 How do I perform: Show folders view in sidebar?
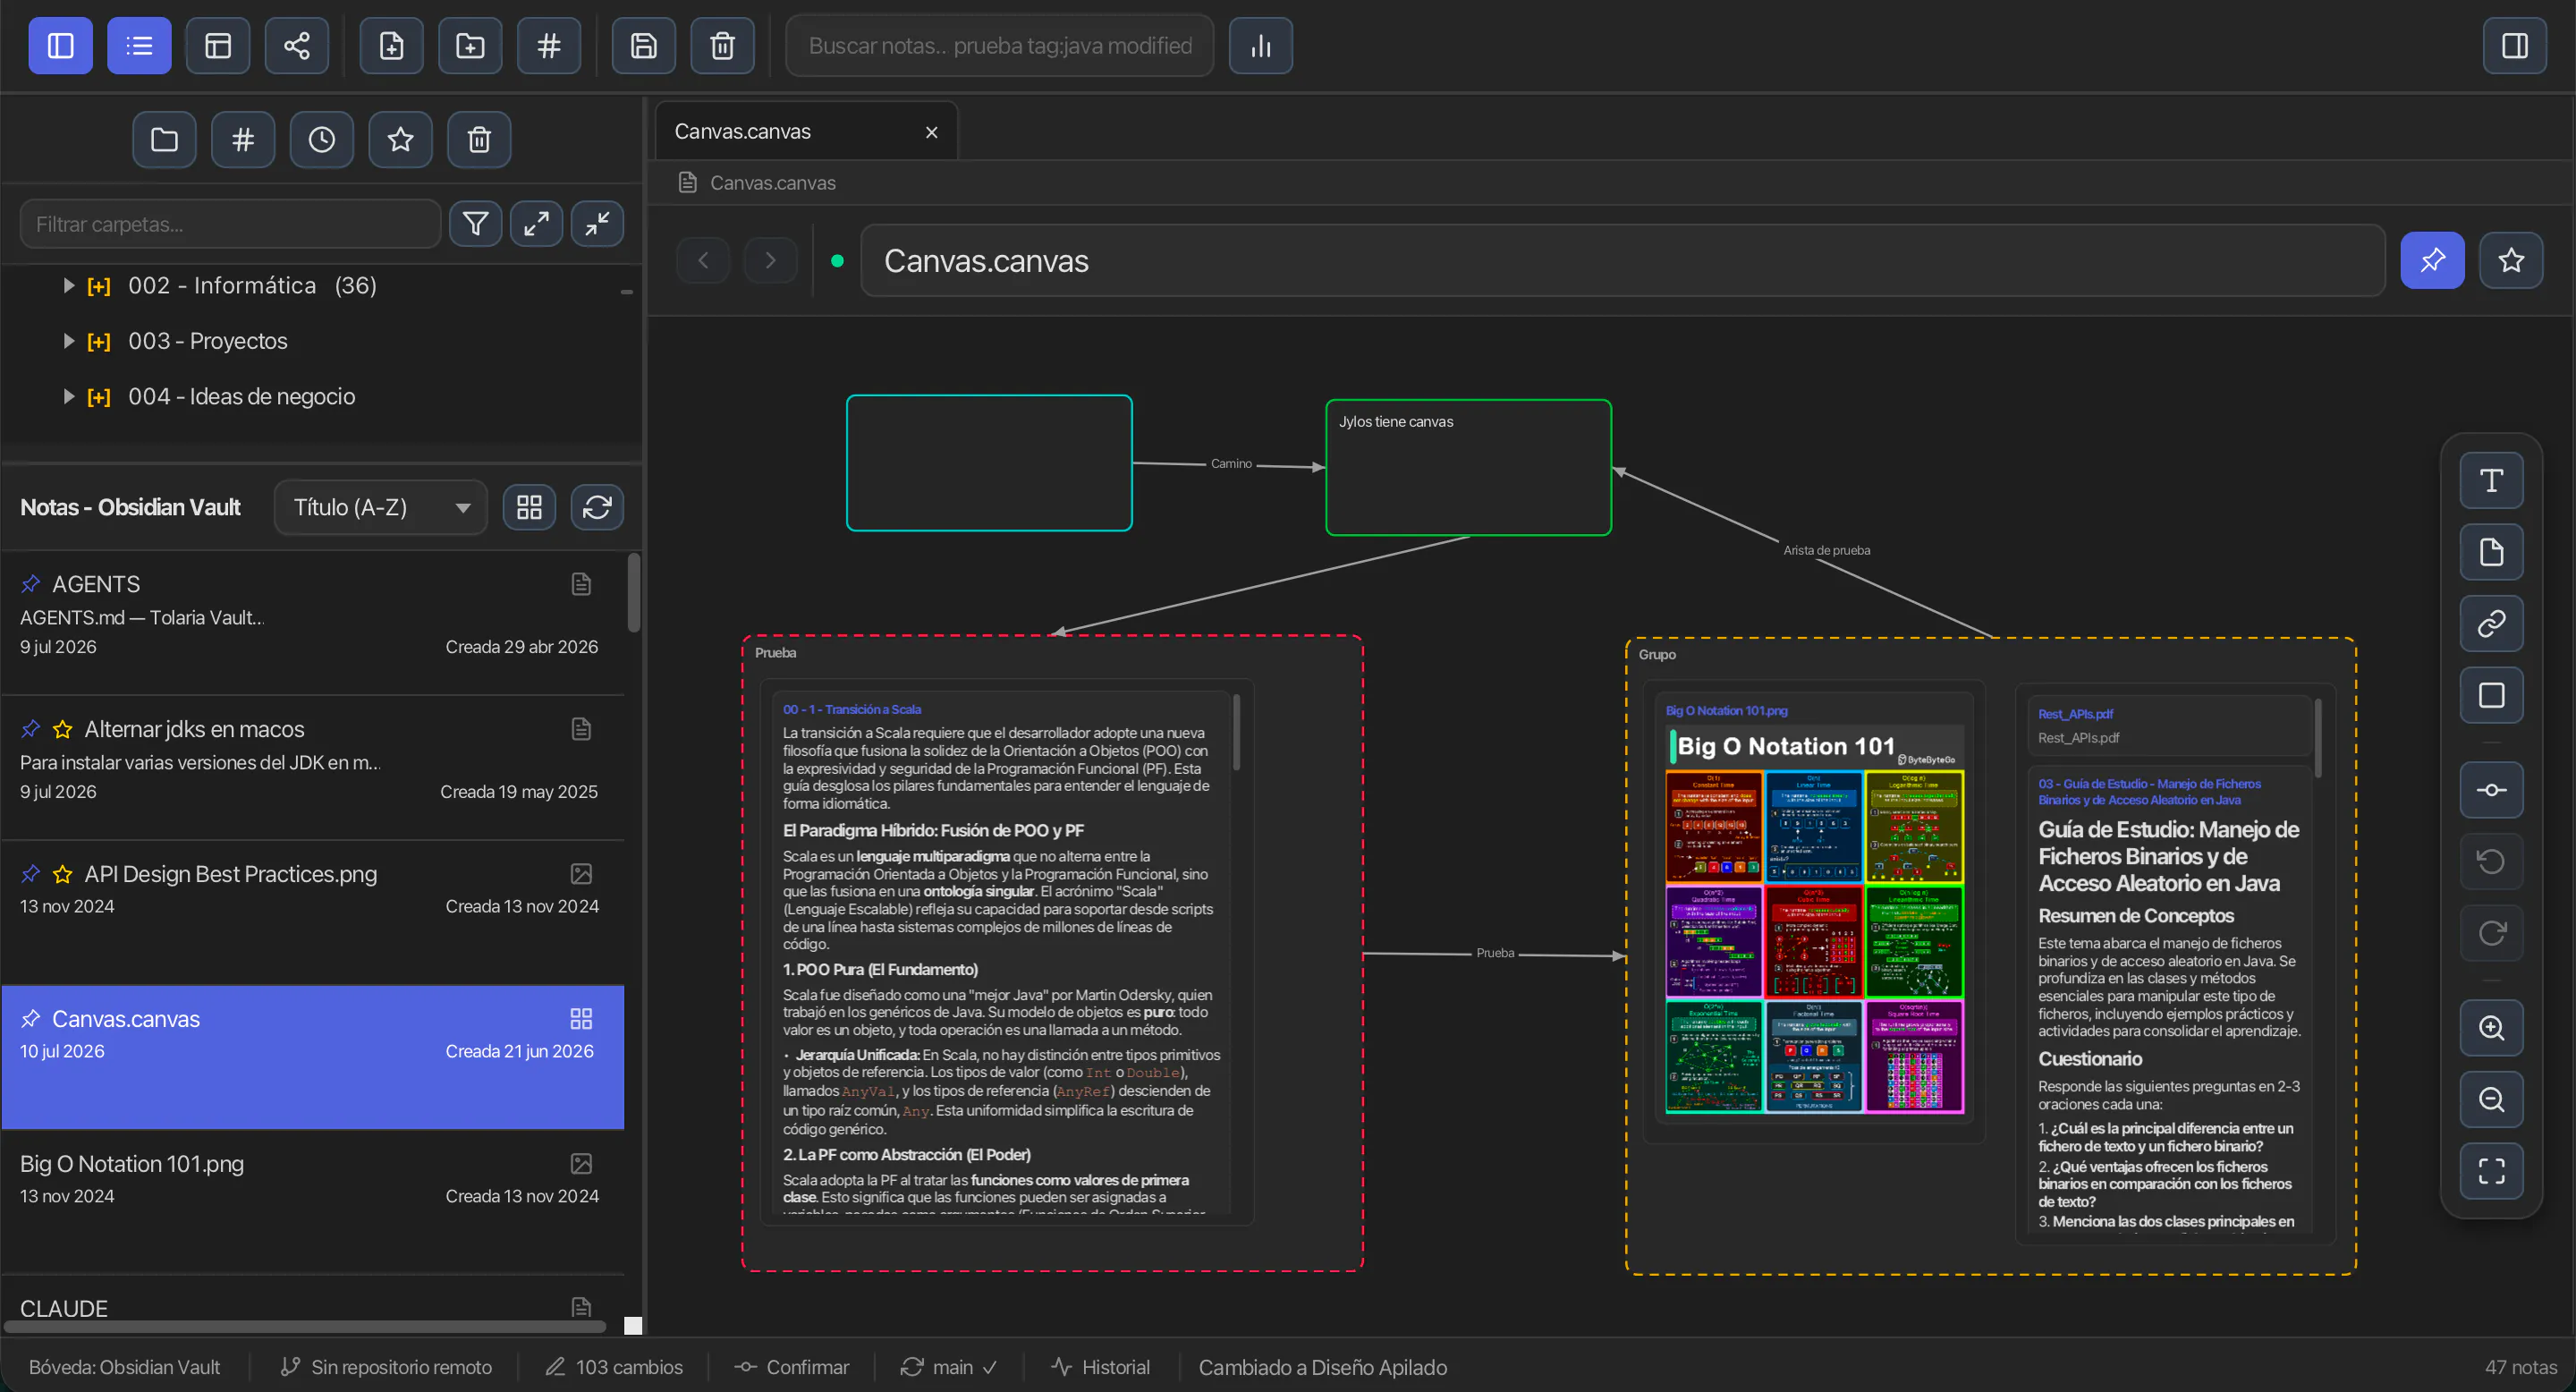[164, 140]
